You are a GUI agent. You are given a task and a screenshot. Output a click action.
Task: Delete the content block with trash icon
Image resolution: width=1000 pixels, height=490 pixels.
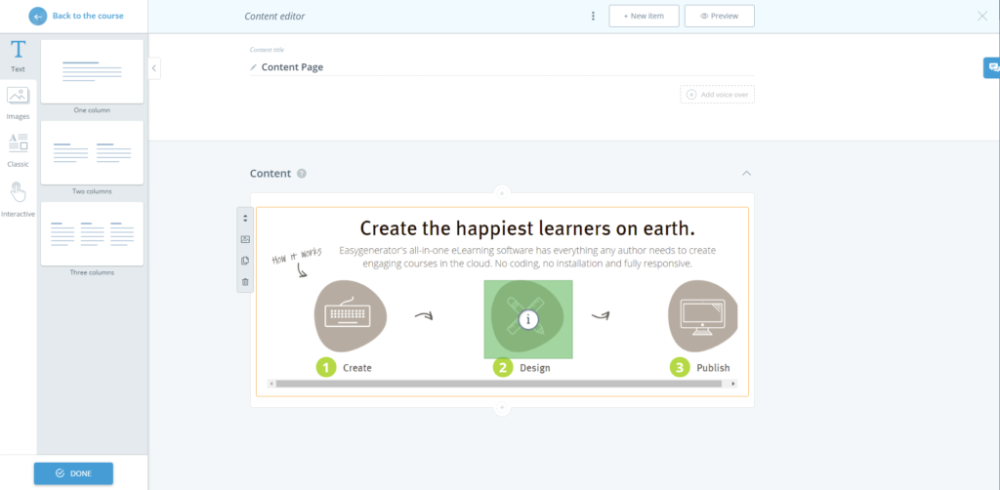(245, 281)
